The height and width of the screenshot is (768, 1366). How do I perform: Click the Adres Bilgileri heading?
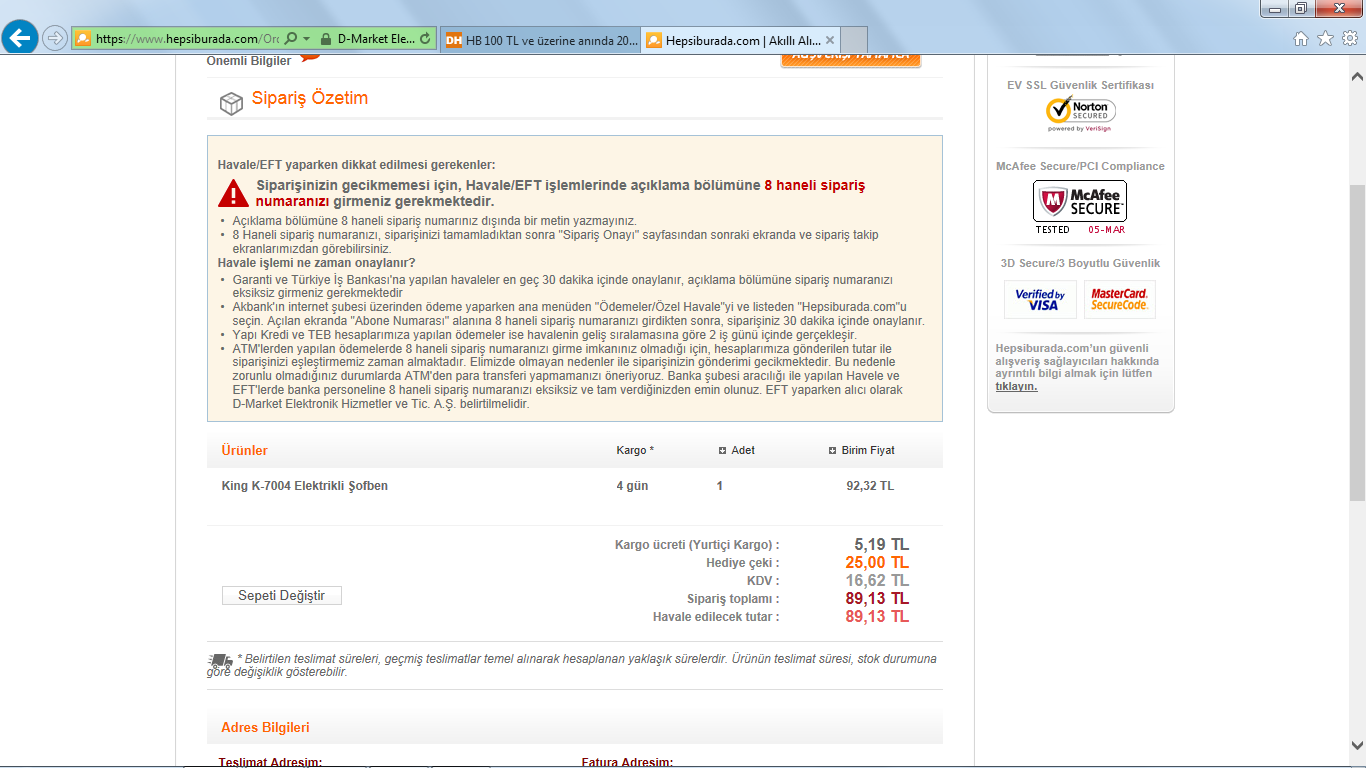[265, 727]
